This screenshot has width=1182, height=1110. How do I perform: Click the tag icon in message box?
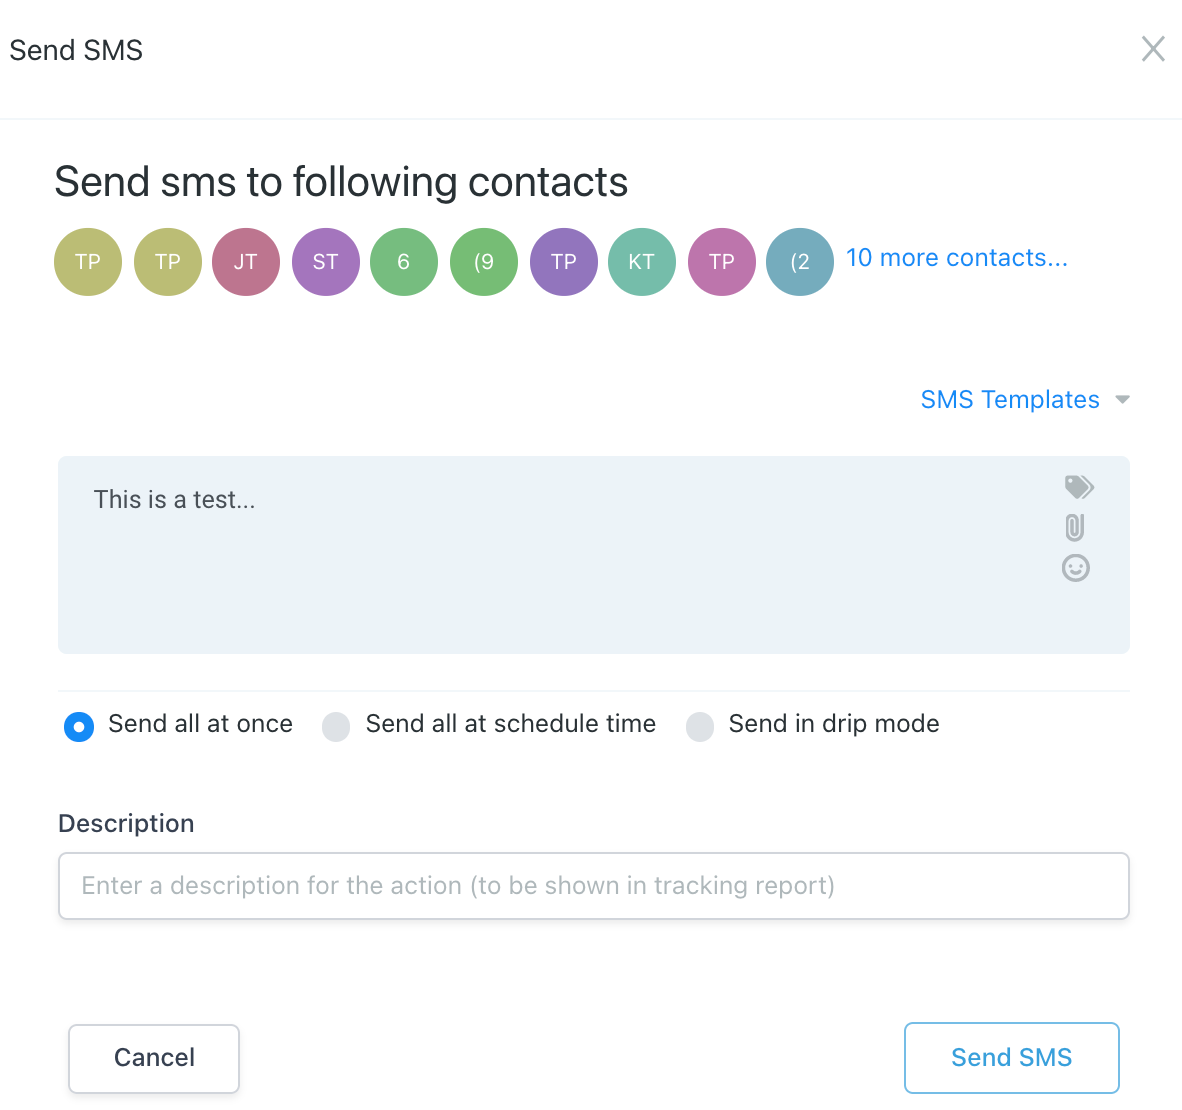[x=1078, y=487]
